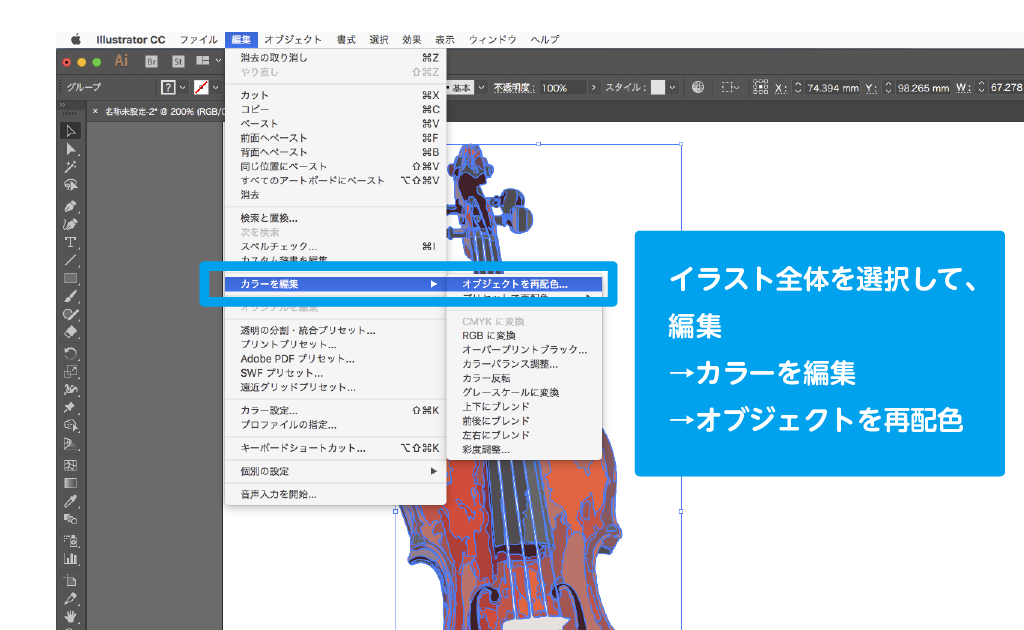Select the Eyedropper tool
The image size is (1024, 630).
pyautogui.click(x=71, y=502)
